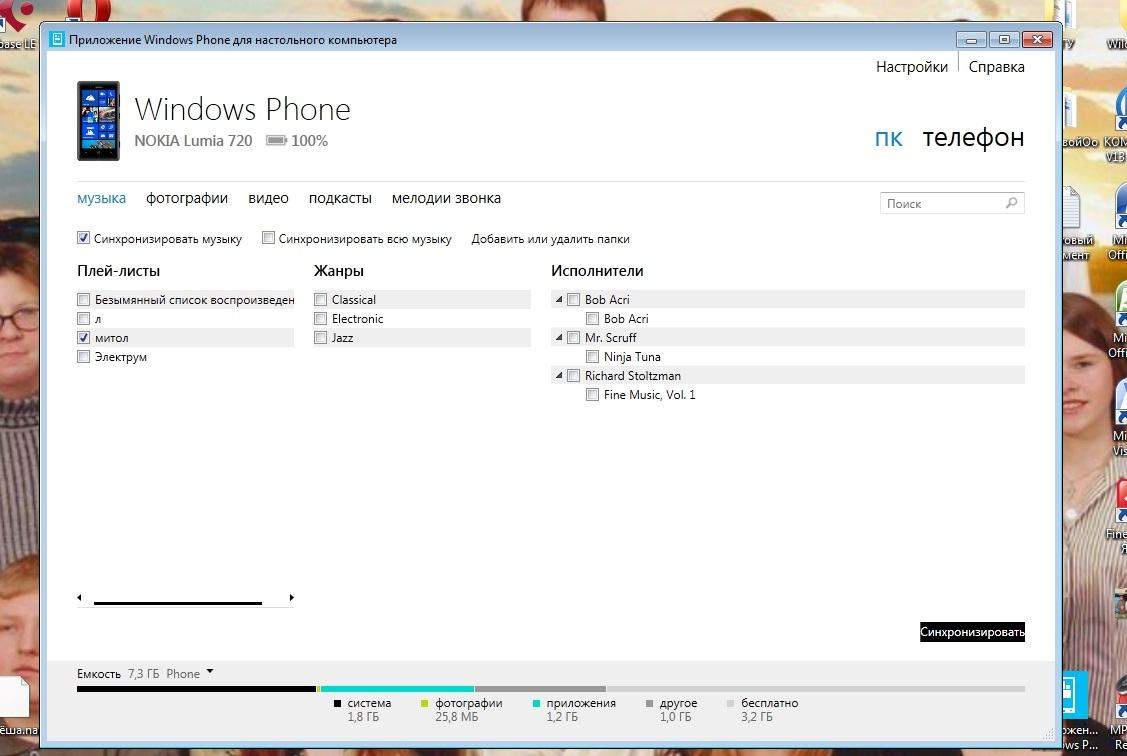Screen dimensions: 1127x756
Task: Enable Синхронизировать всю музыку checkbox
Action: (x=268, y=239)
